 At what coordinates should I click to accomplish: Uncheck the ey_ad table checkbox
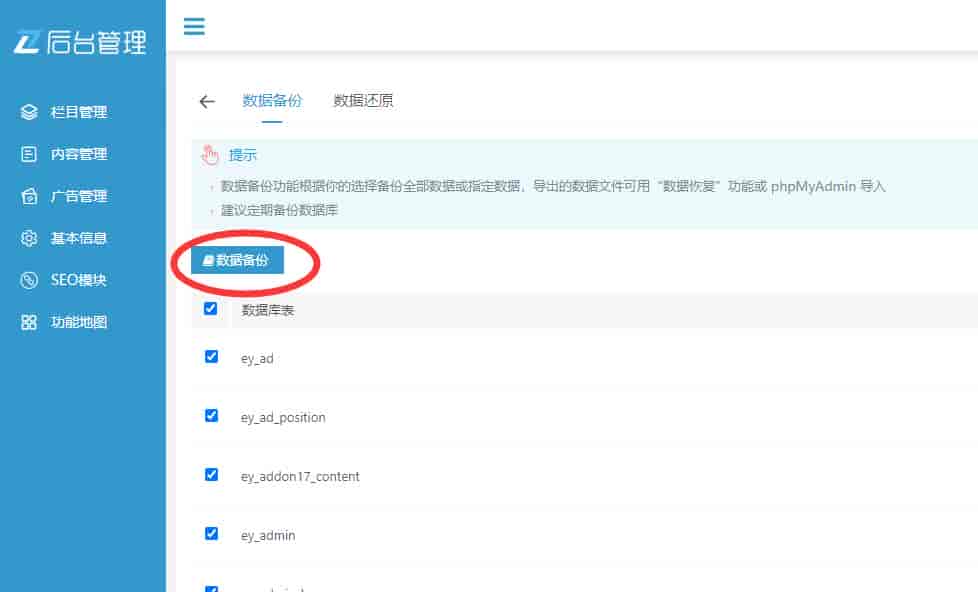tap(210, 358)
